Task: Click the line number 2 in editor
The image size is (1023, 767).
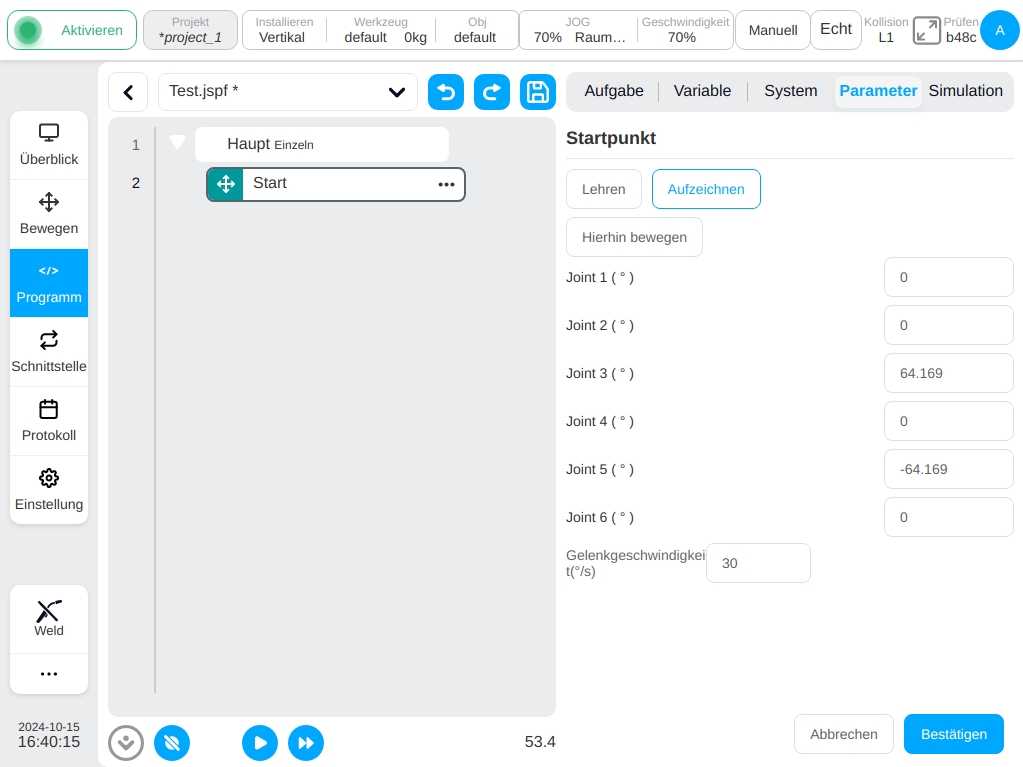Action: (136, 183)
